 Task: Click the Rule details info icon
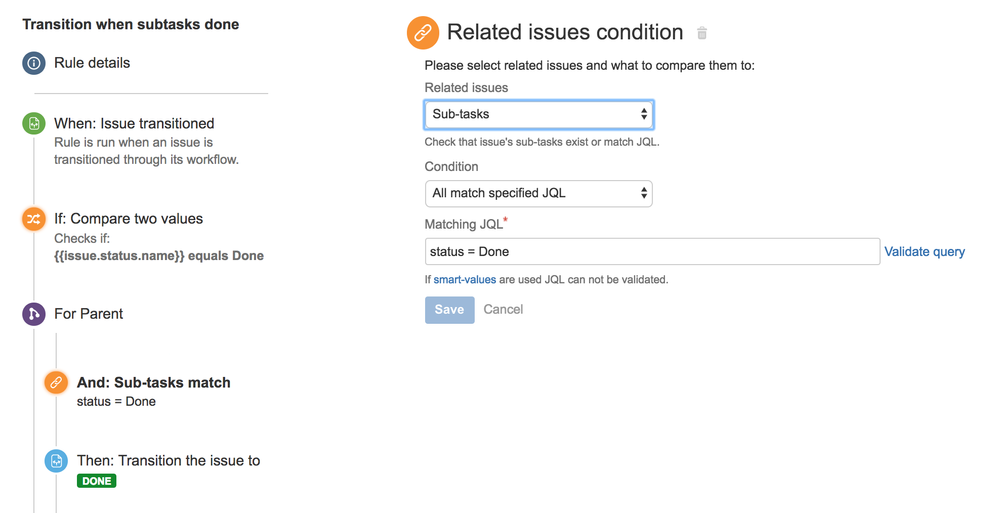34,63
